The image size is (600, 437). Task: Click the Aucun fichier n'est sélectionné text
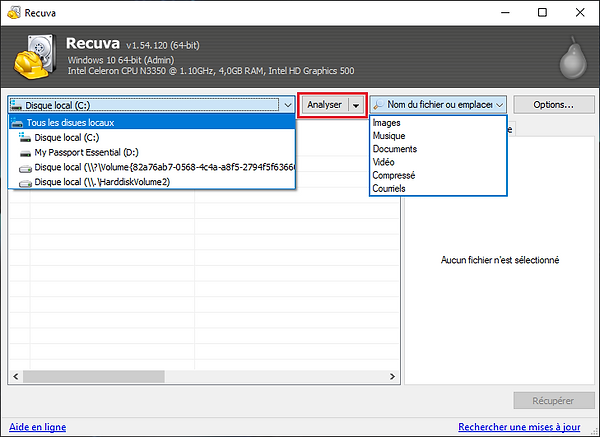pyautogui.click(x=500, y=260)
